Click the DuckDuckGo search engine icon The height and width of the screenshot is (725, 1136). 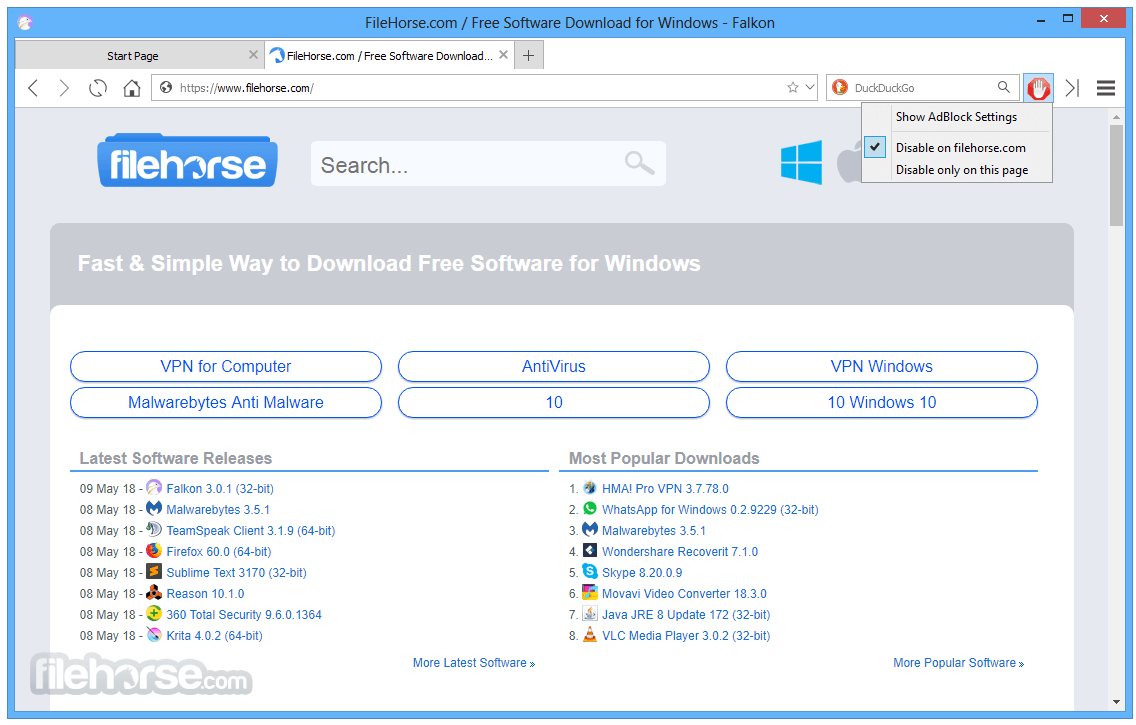(840, 88)
